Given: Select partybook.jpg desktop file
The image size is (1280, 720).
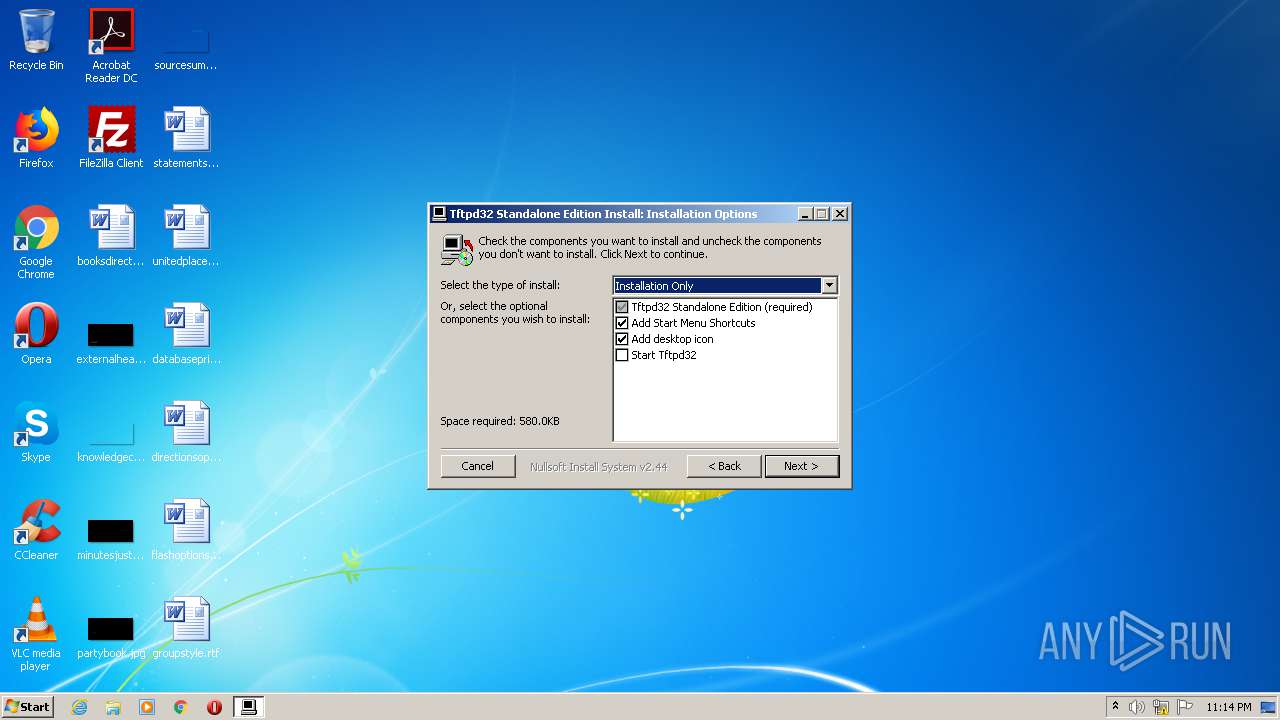Looking at the screenshot, I should [111, 636].
